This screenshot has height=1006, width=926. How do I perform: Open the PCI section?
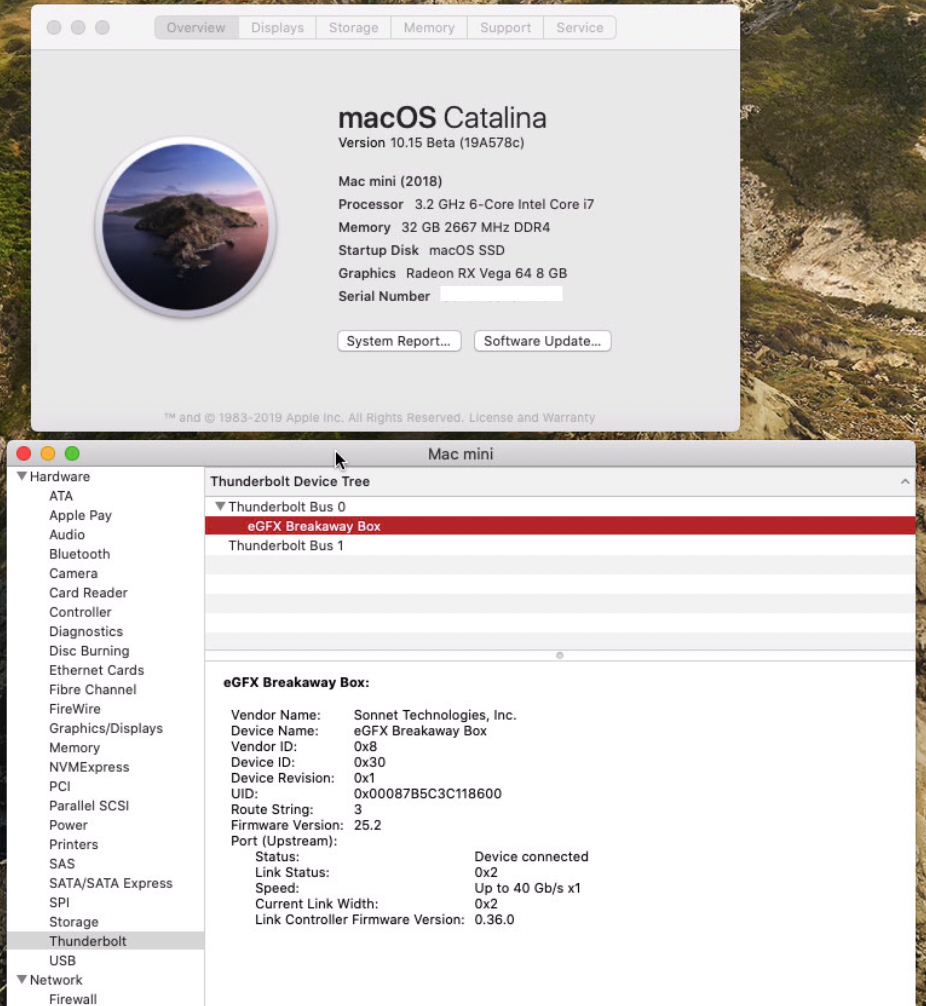60,786
